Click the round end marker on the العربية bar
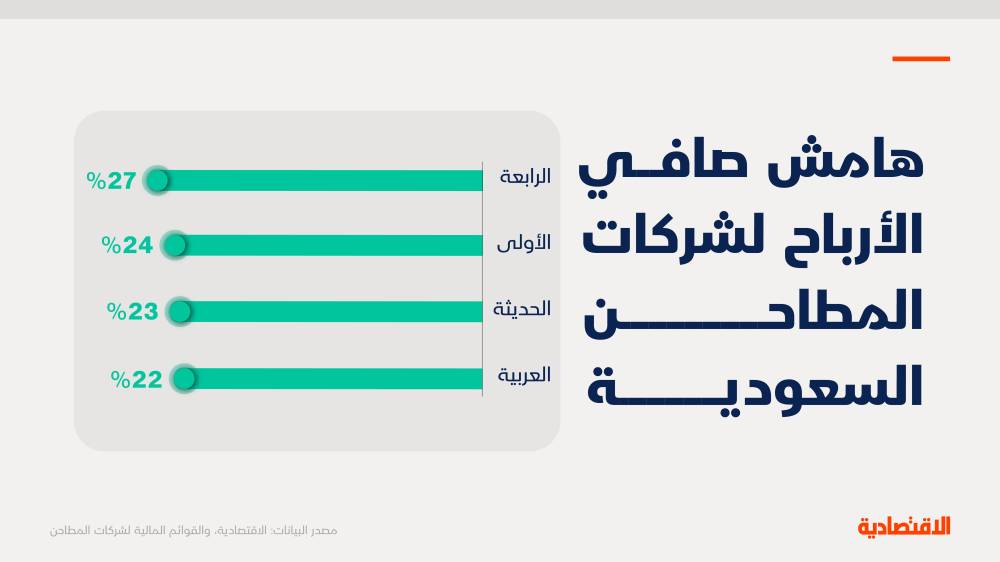This screenshot has height=562, width=1000. pos(183,379)
